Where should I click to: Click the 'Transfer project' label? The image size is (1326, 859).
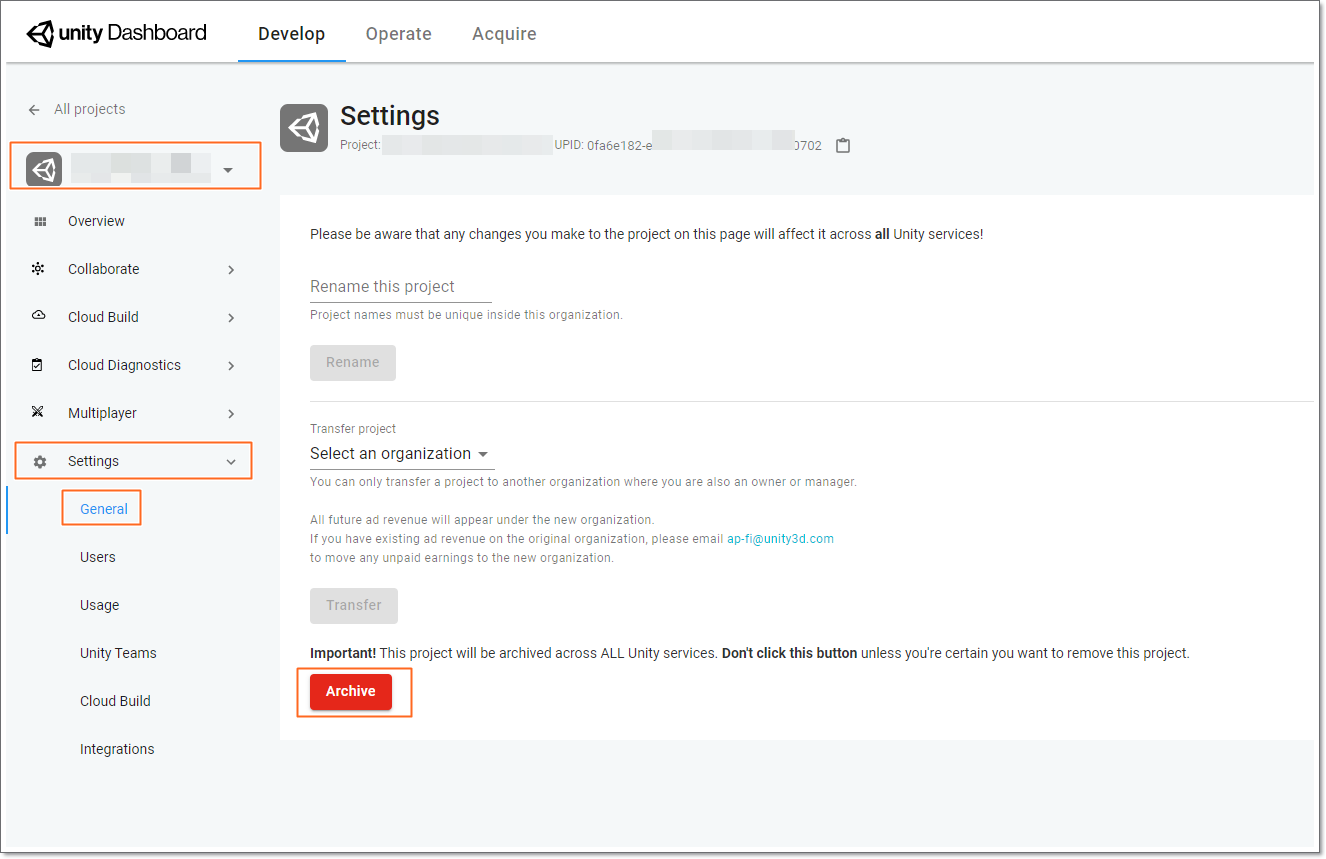point(353,429)
